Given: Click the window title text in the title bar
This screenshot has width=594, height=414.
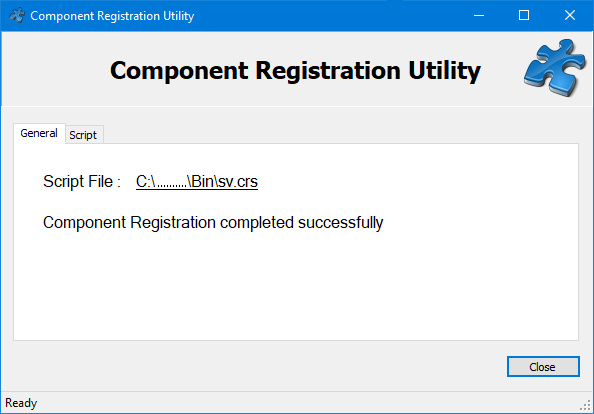Looking at the screenshot, I should [112, 16].
